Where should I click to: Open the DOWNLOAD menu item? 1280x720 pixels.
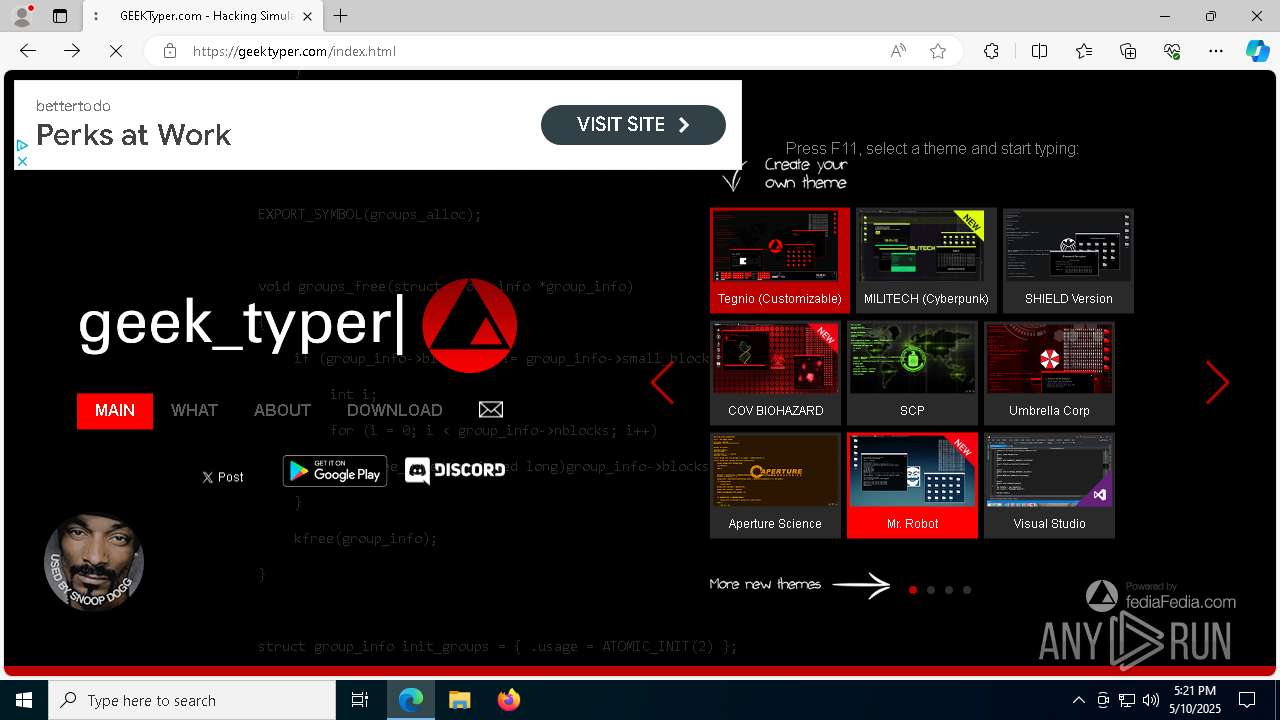394,411
